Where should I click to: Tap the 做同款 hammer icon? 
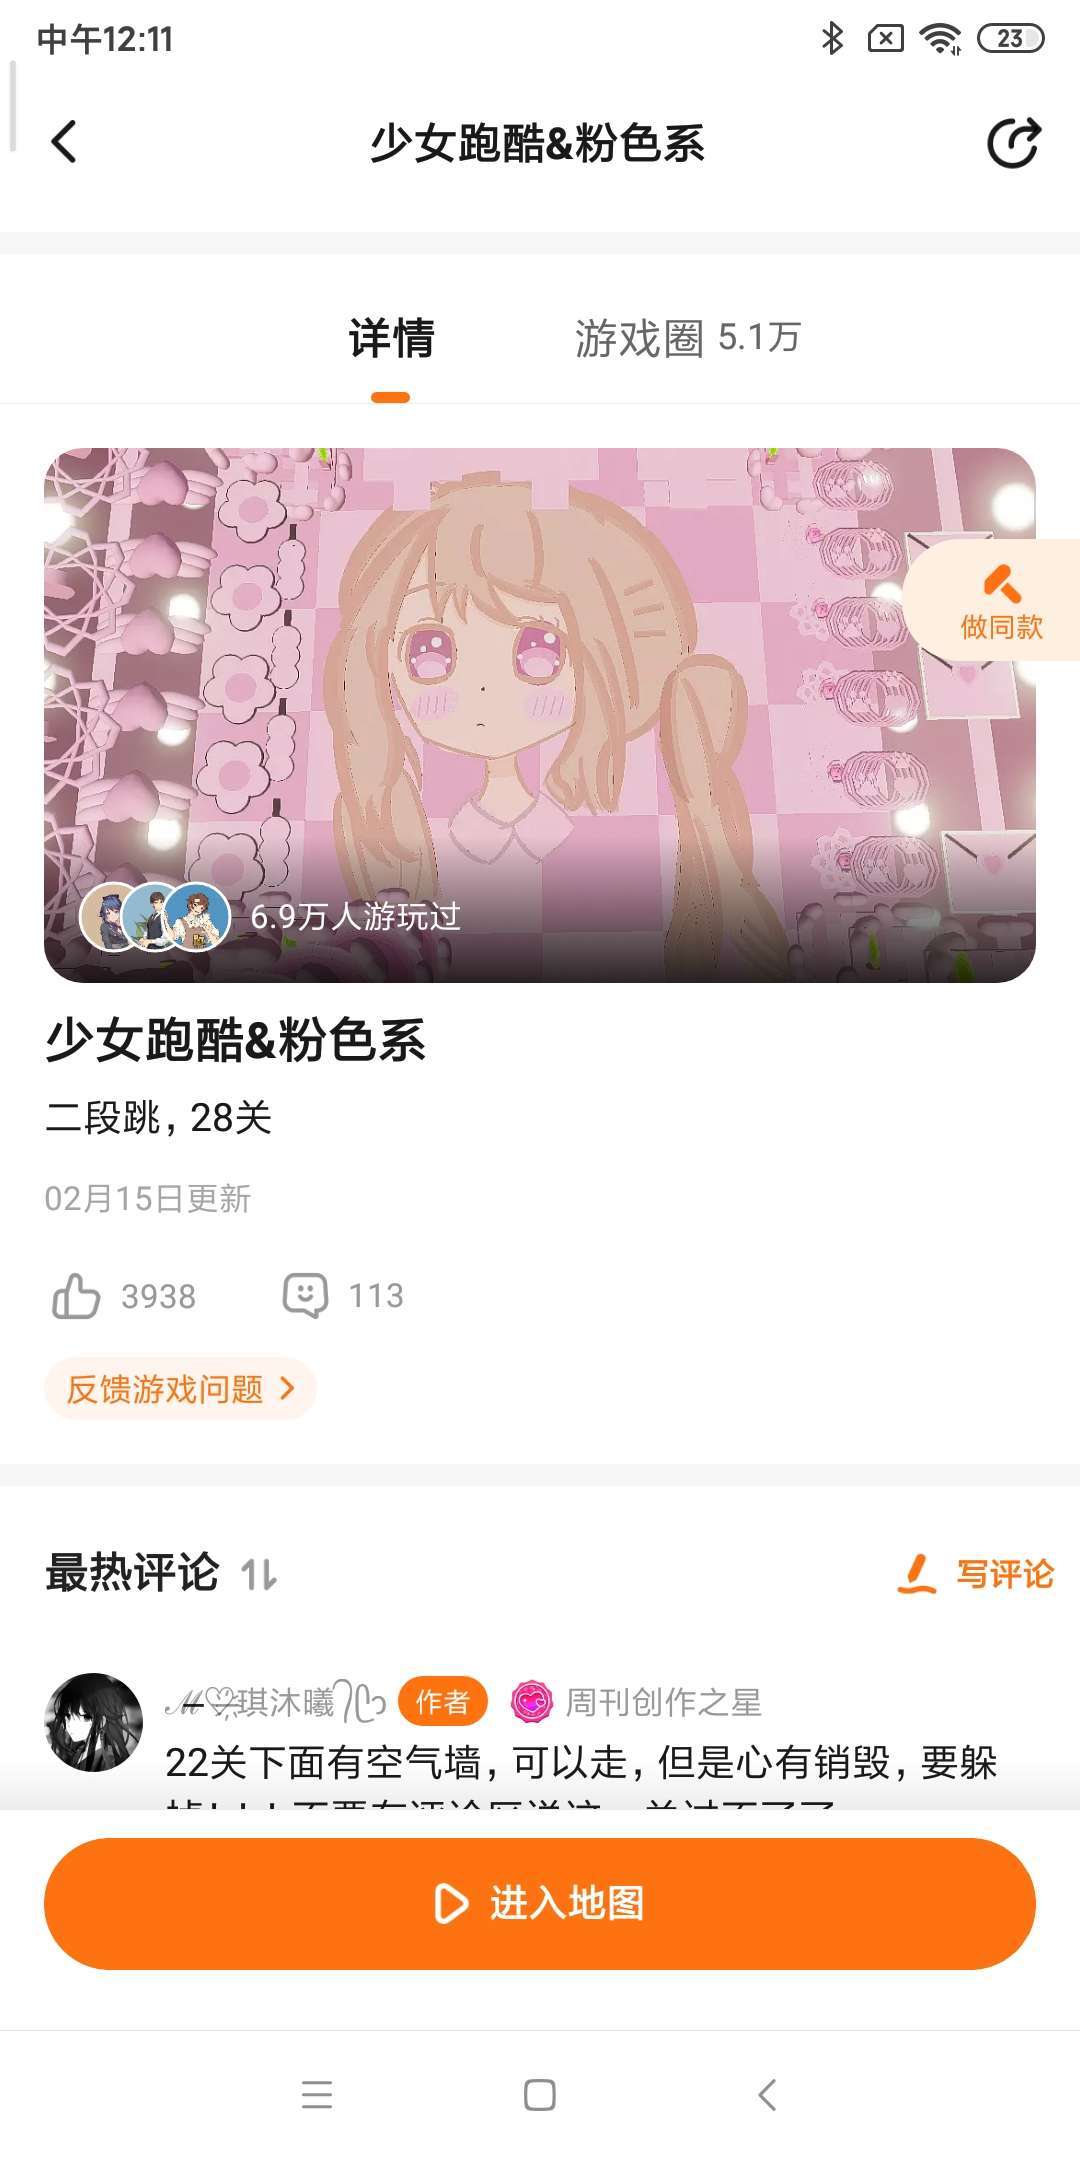point(1000,583)
